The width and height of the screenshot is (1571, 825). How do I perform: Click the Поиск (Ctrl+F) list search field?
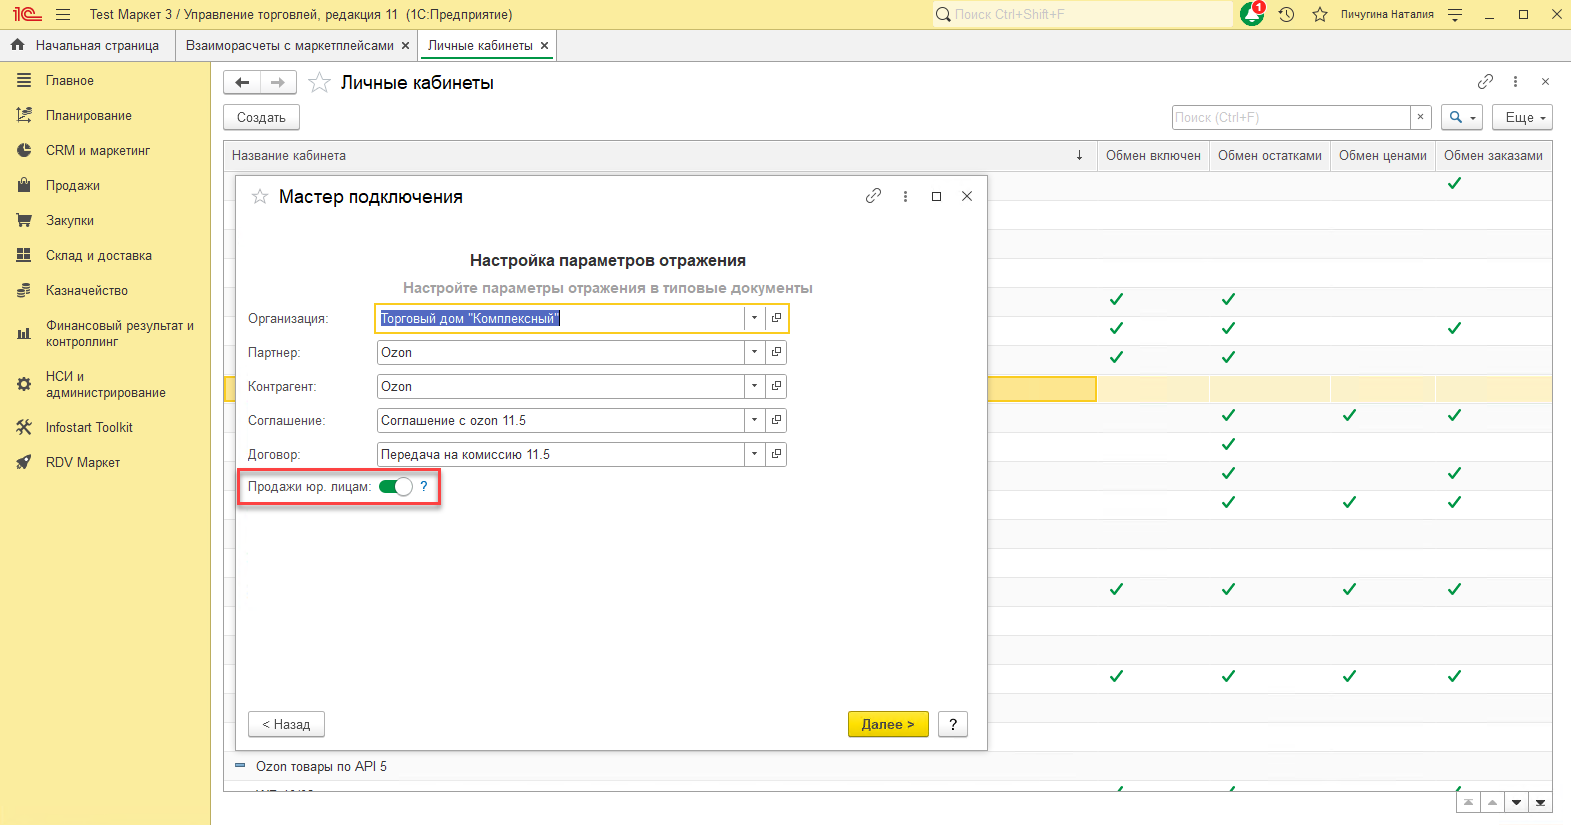pyautogui.click(x=1290, y=117)
